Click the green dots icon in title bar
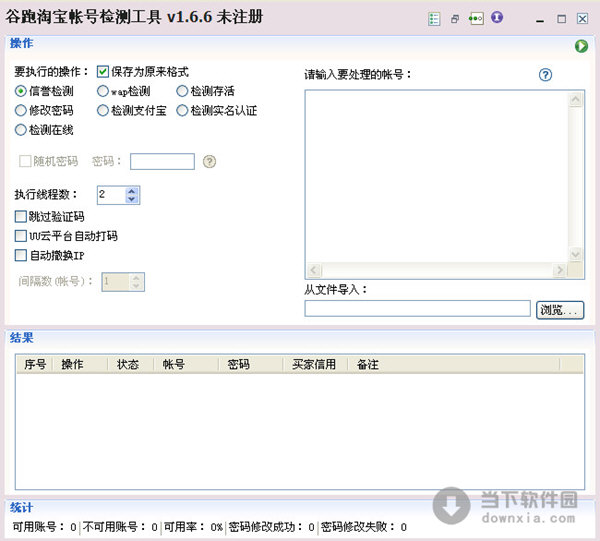The height and width of the screenshot is (541, 600). point(476,18)
